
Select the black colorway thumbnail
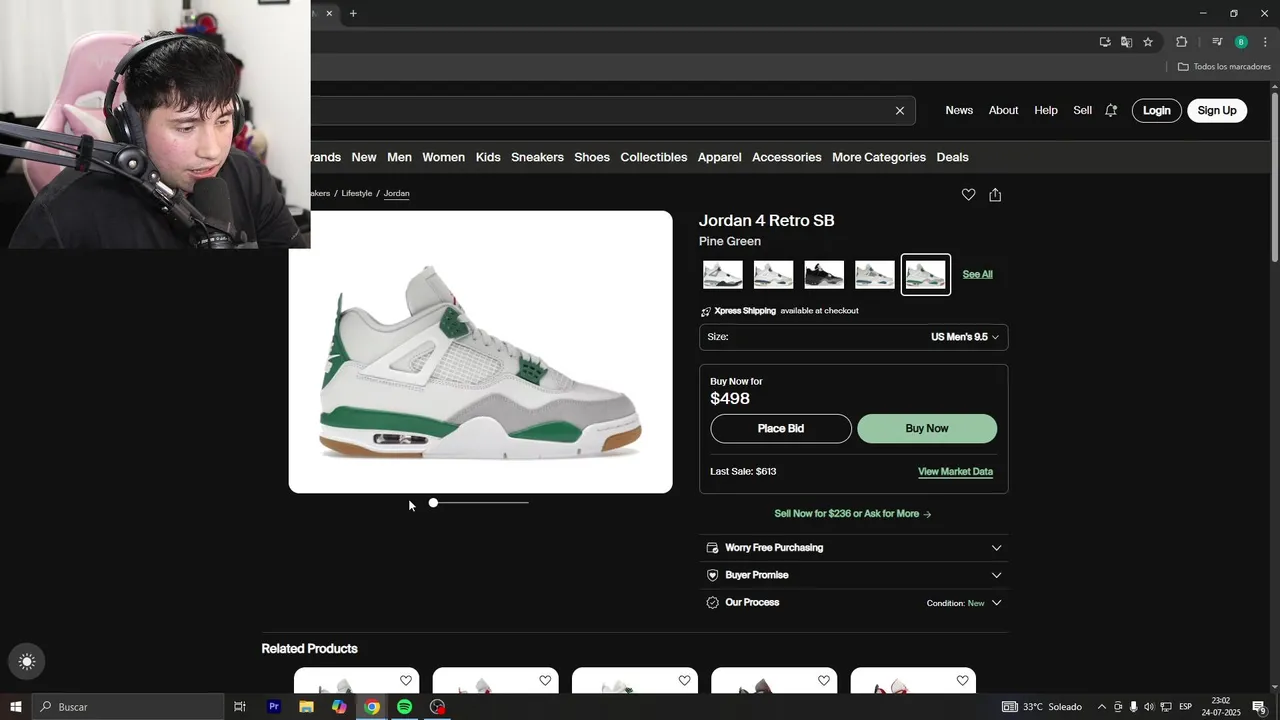tap(824, 274)
